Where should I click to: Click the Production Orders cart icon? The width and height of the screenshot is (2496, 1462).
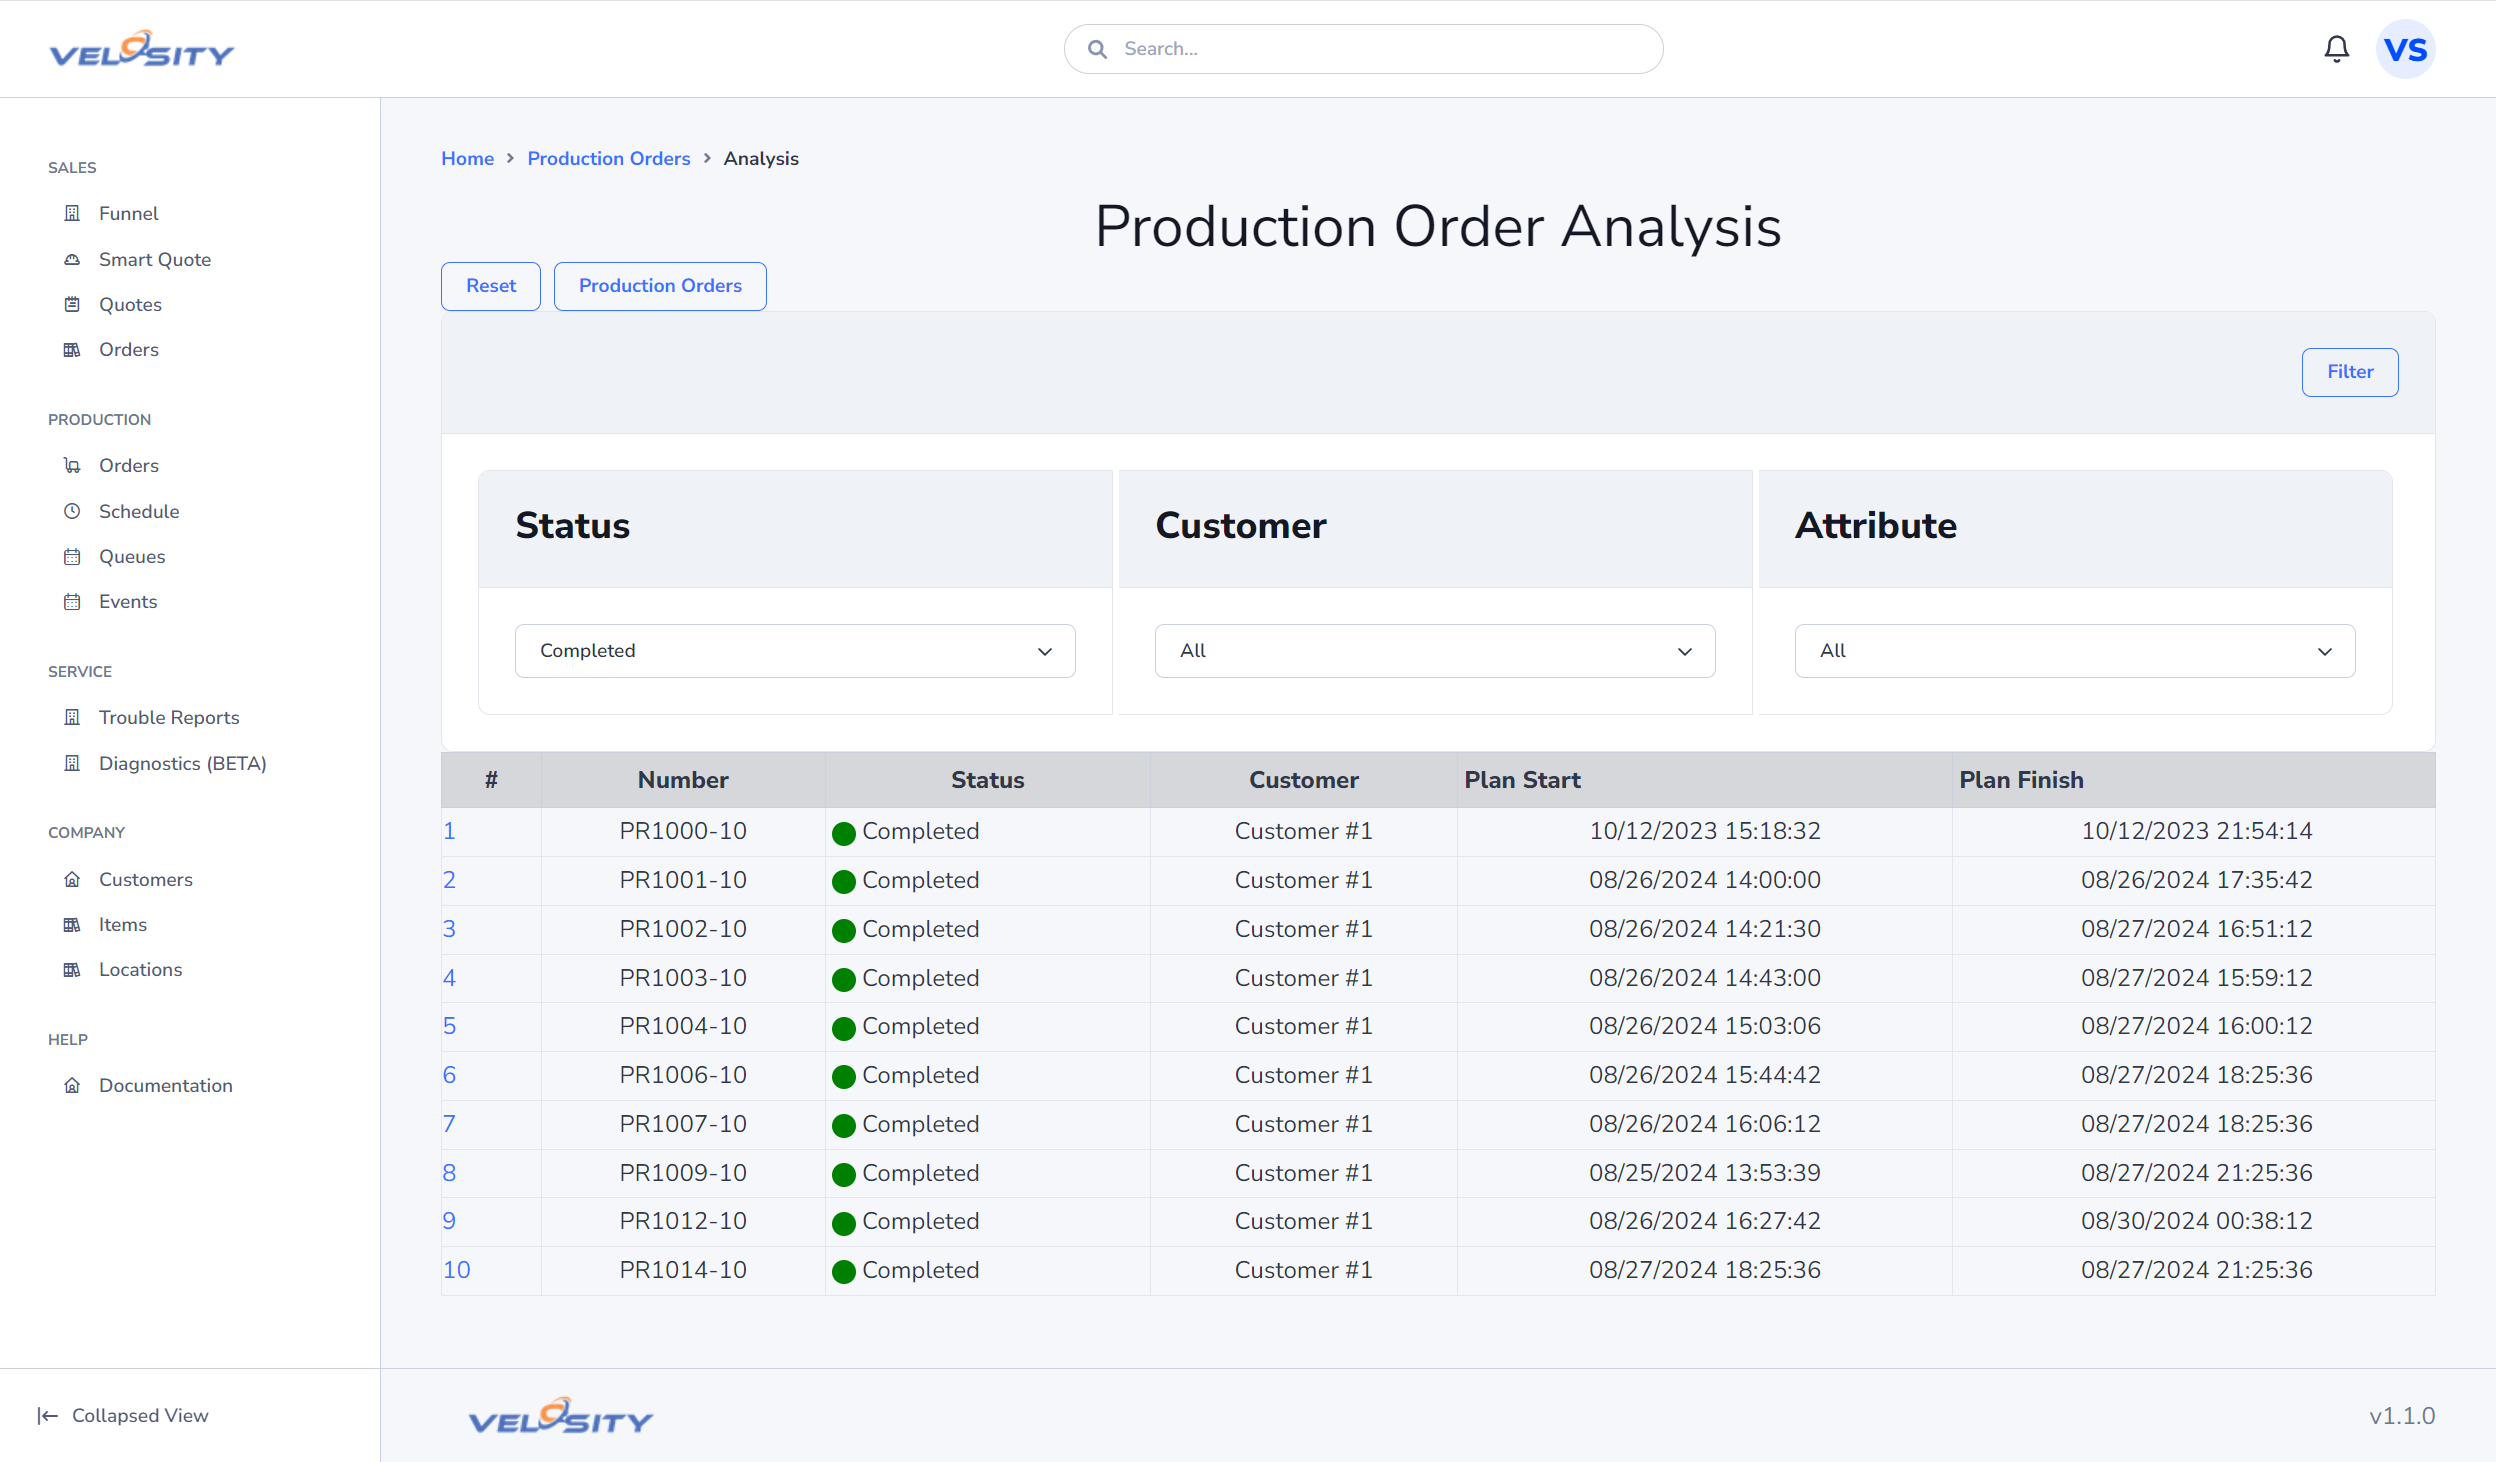click(72, 465)
